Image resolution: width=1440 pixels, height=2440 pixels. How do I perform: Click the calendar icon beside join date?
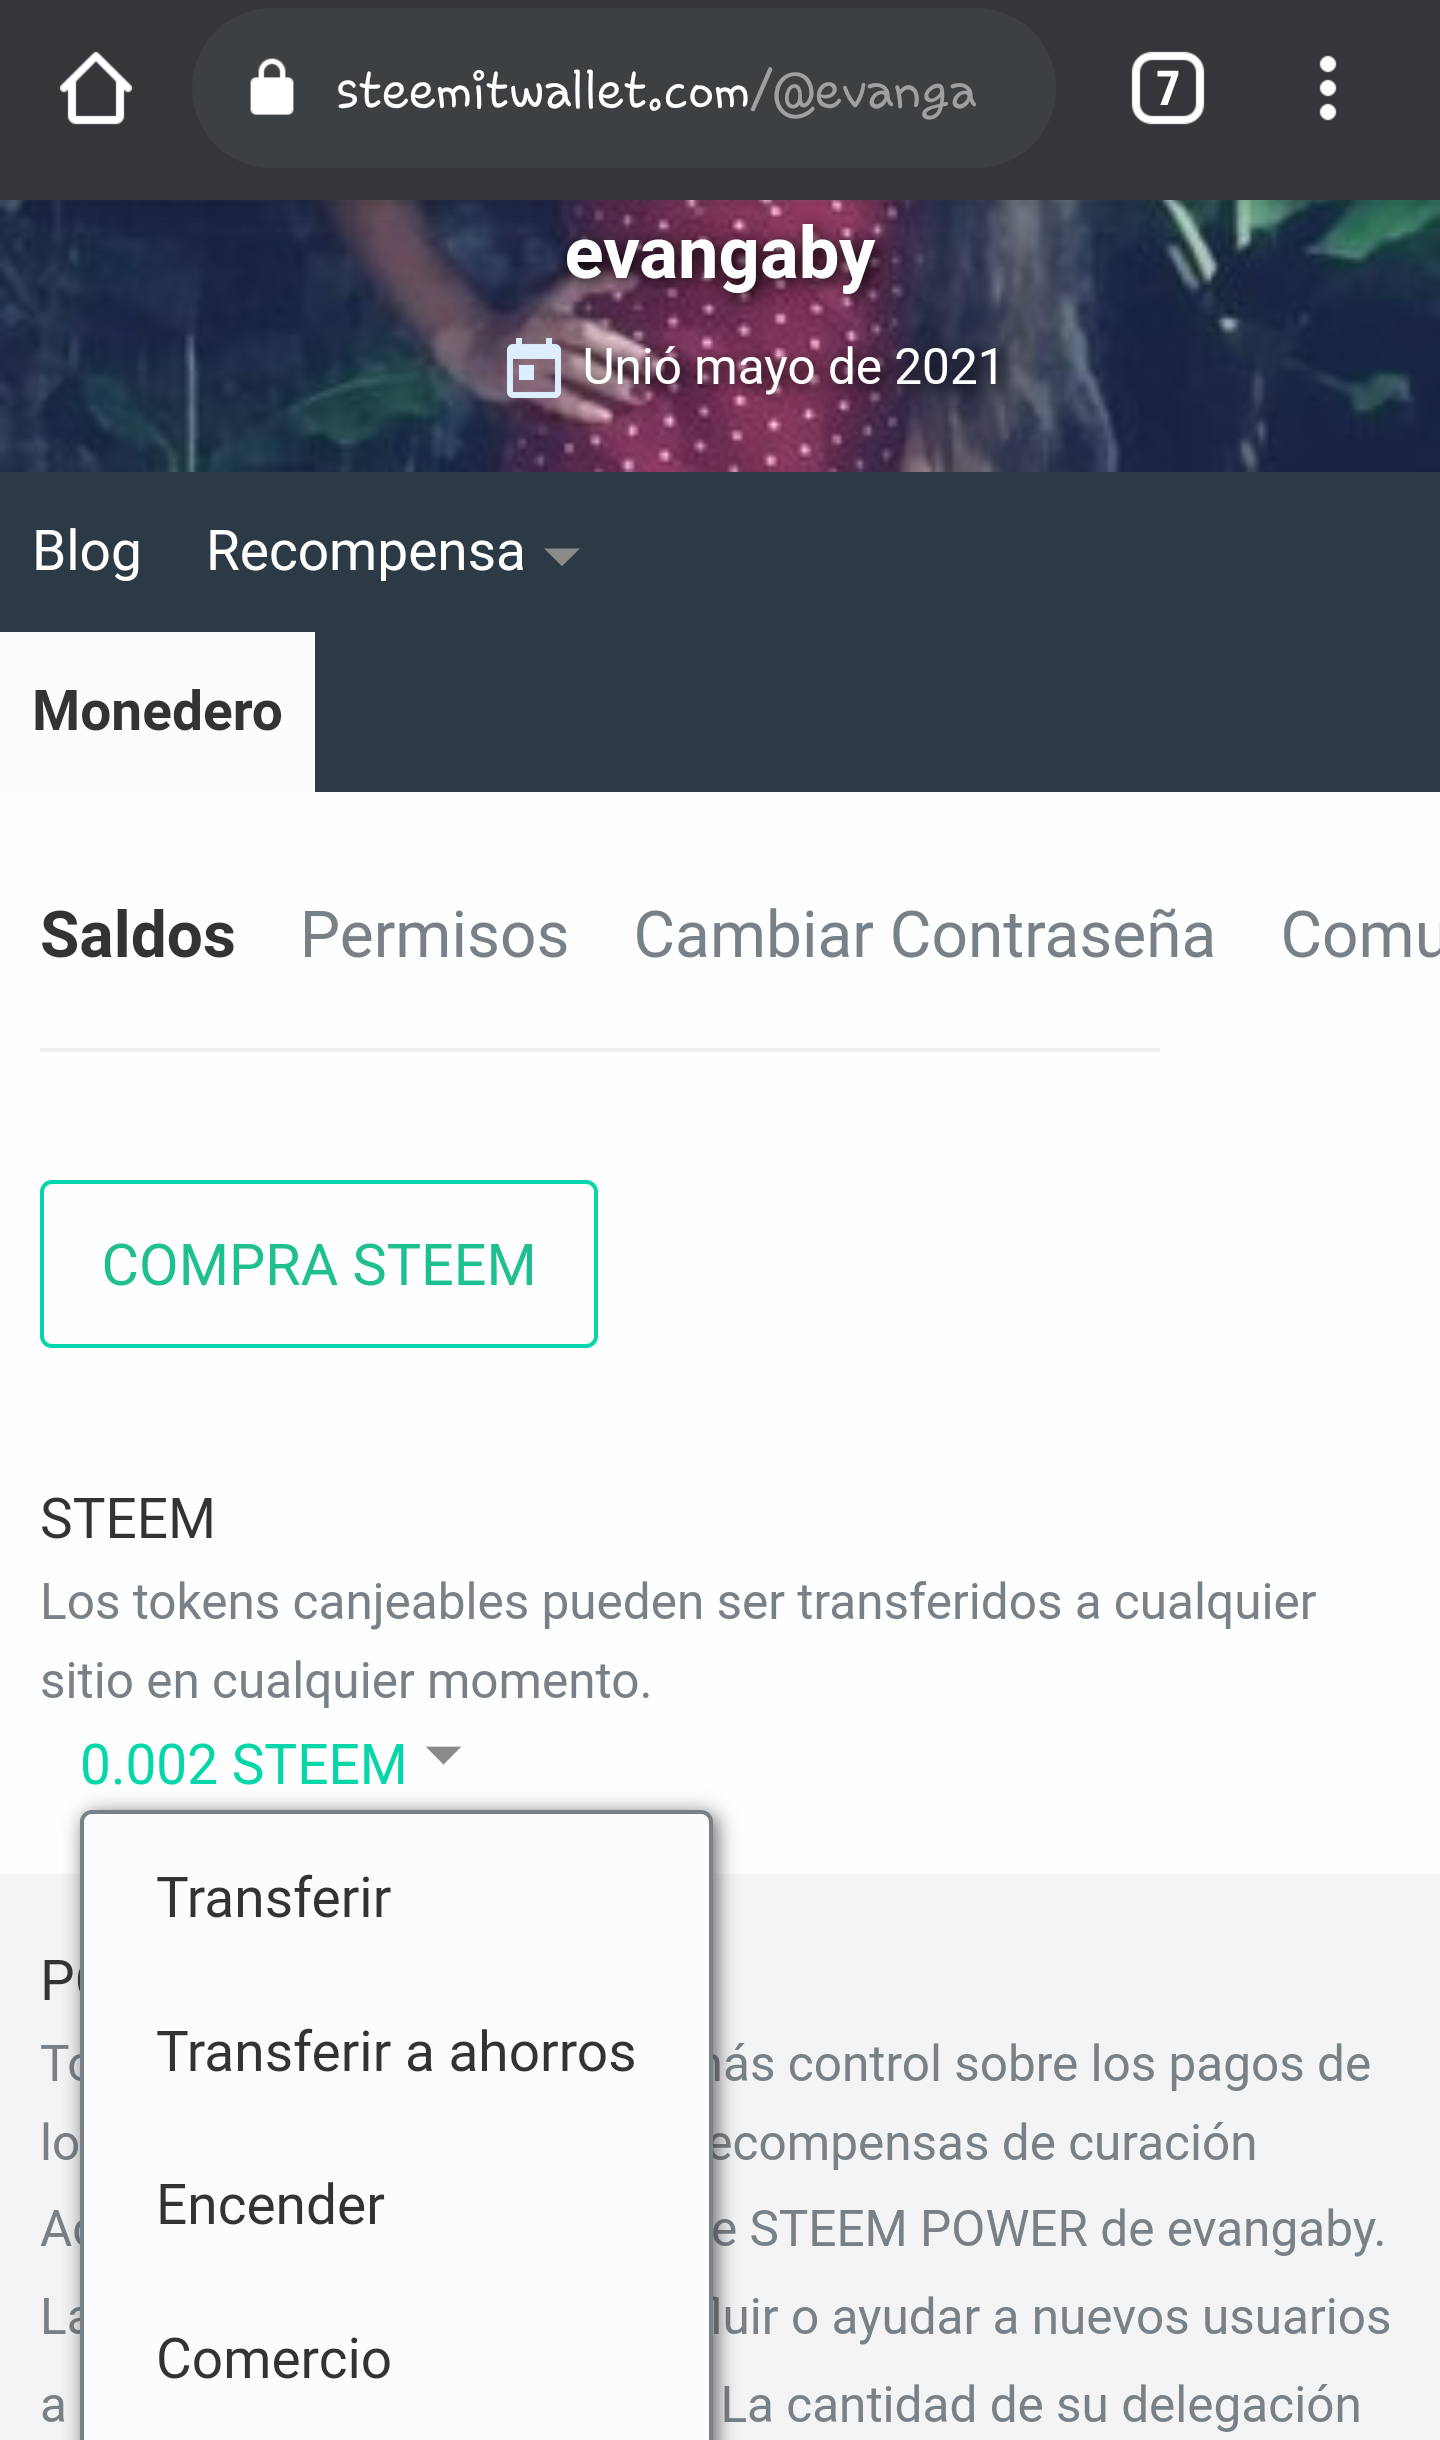(x=533, y=368)
